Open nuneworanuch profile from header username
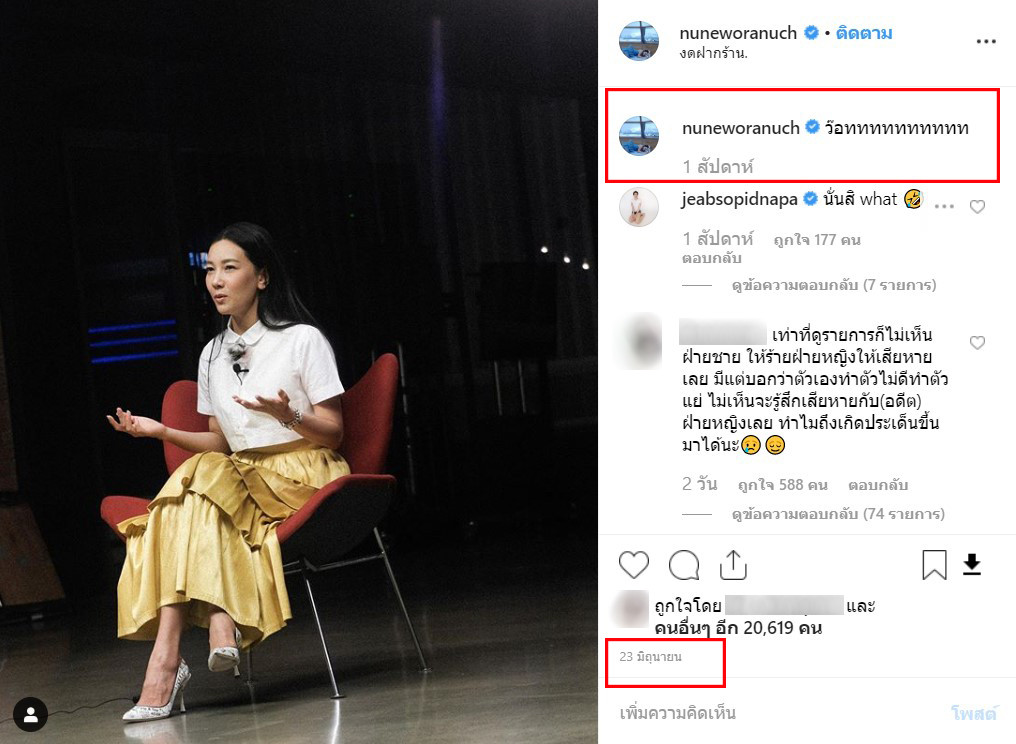The height and width of the screenshot is (744, 1016). coord(738,33)
